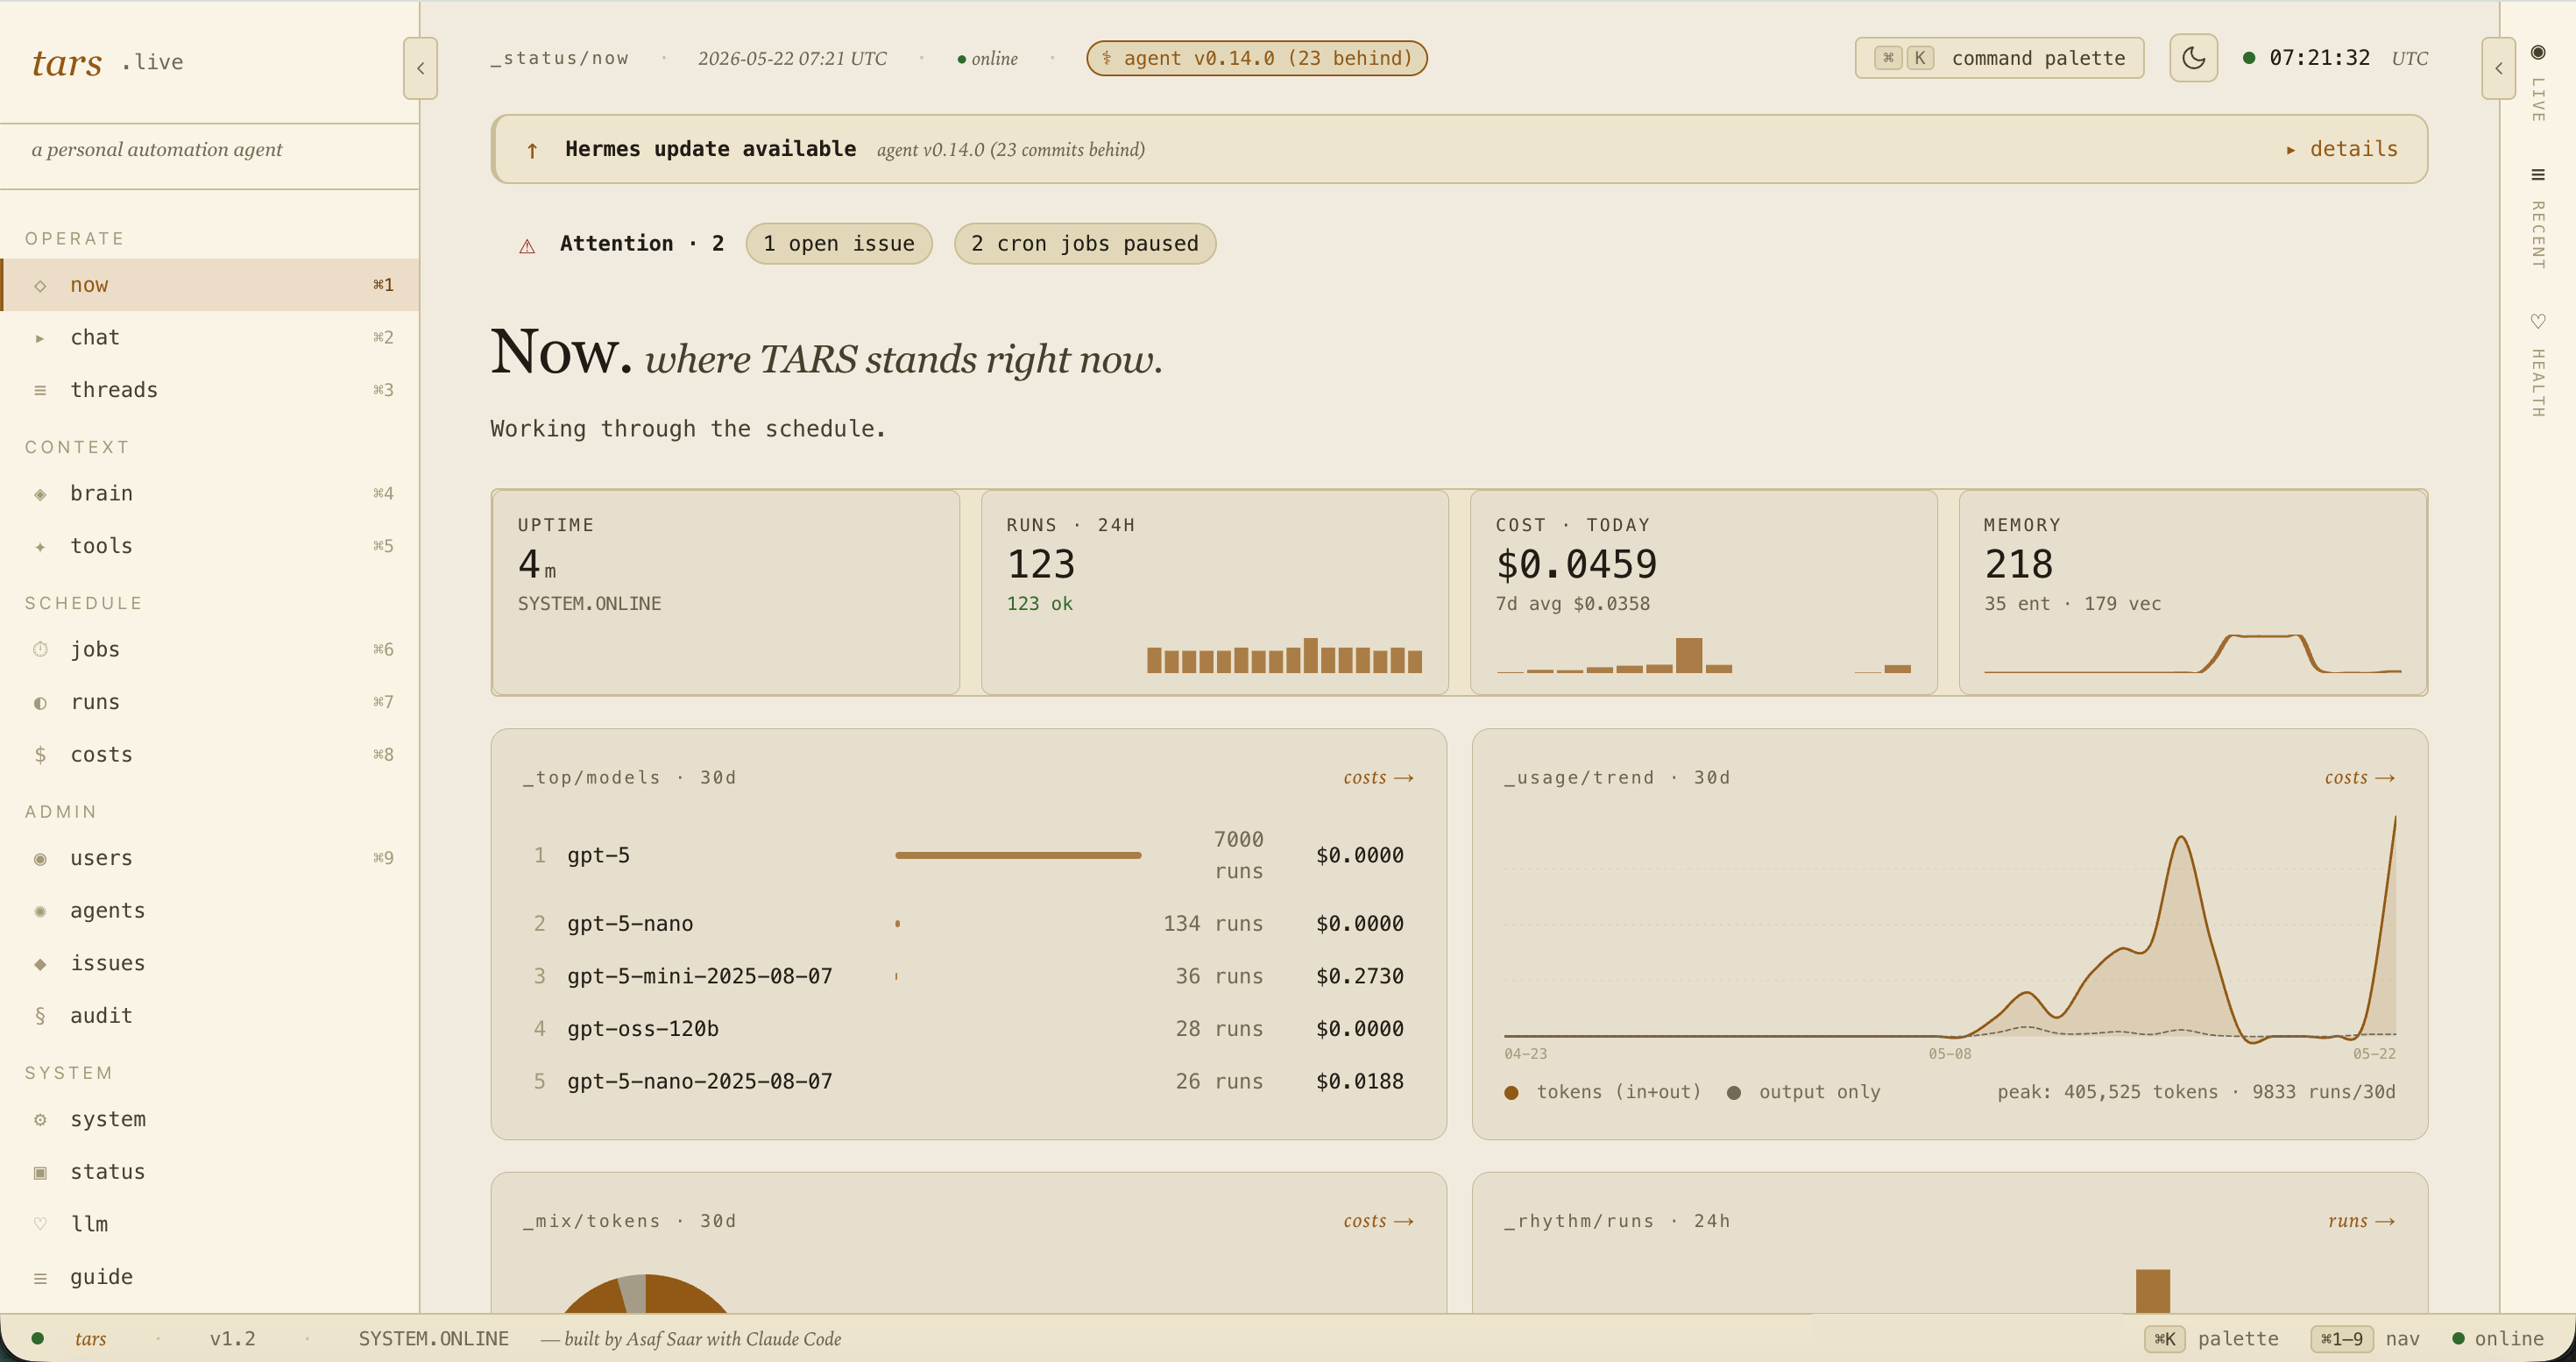Image resolution: width=2576 pixels, height=1362 pixels.
Task: Click the lines icon beside threads
Action: pos(40,390)
